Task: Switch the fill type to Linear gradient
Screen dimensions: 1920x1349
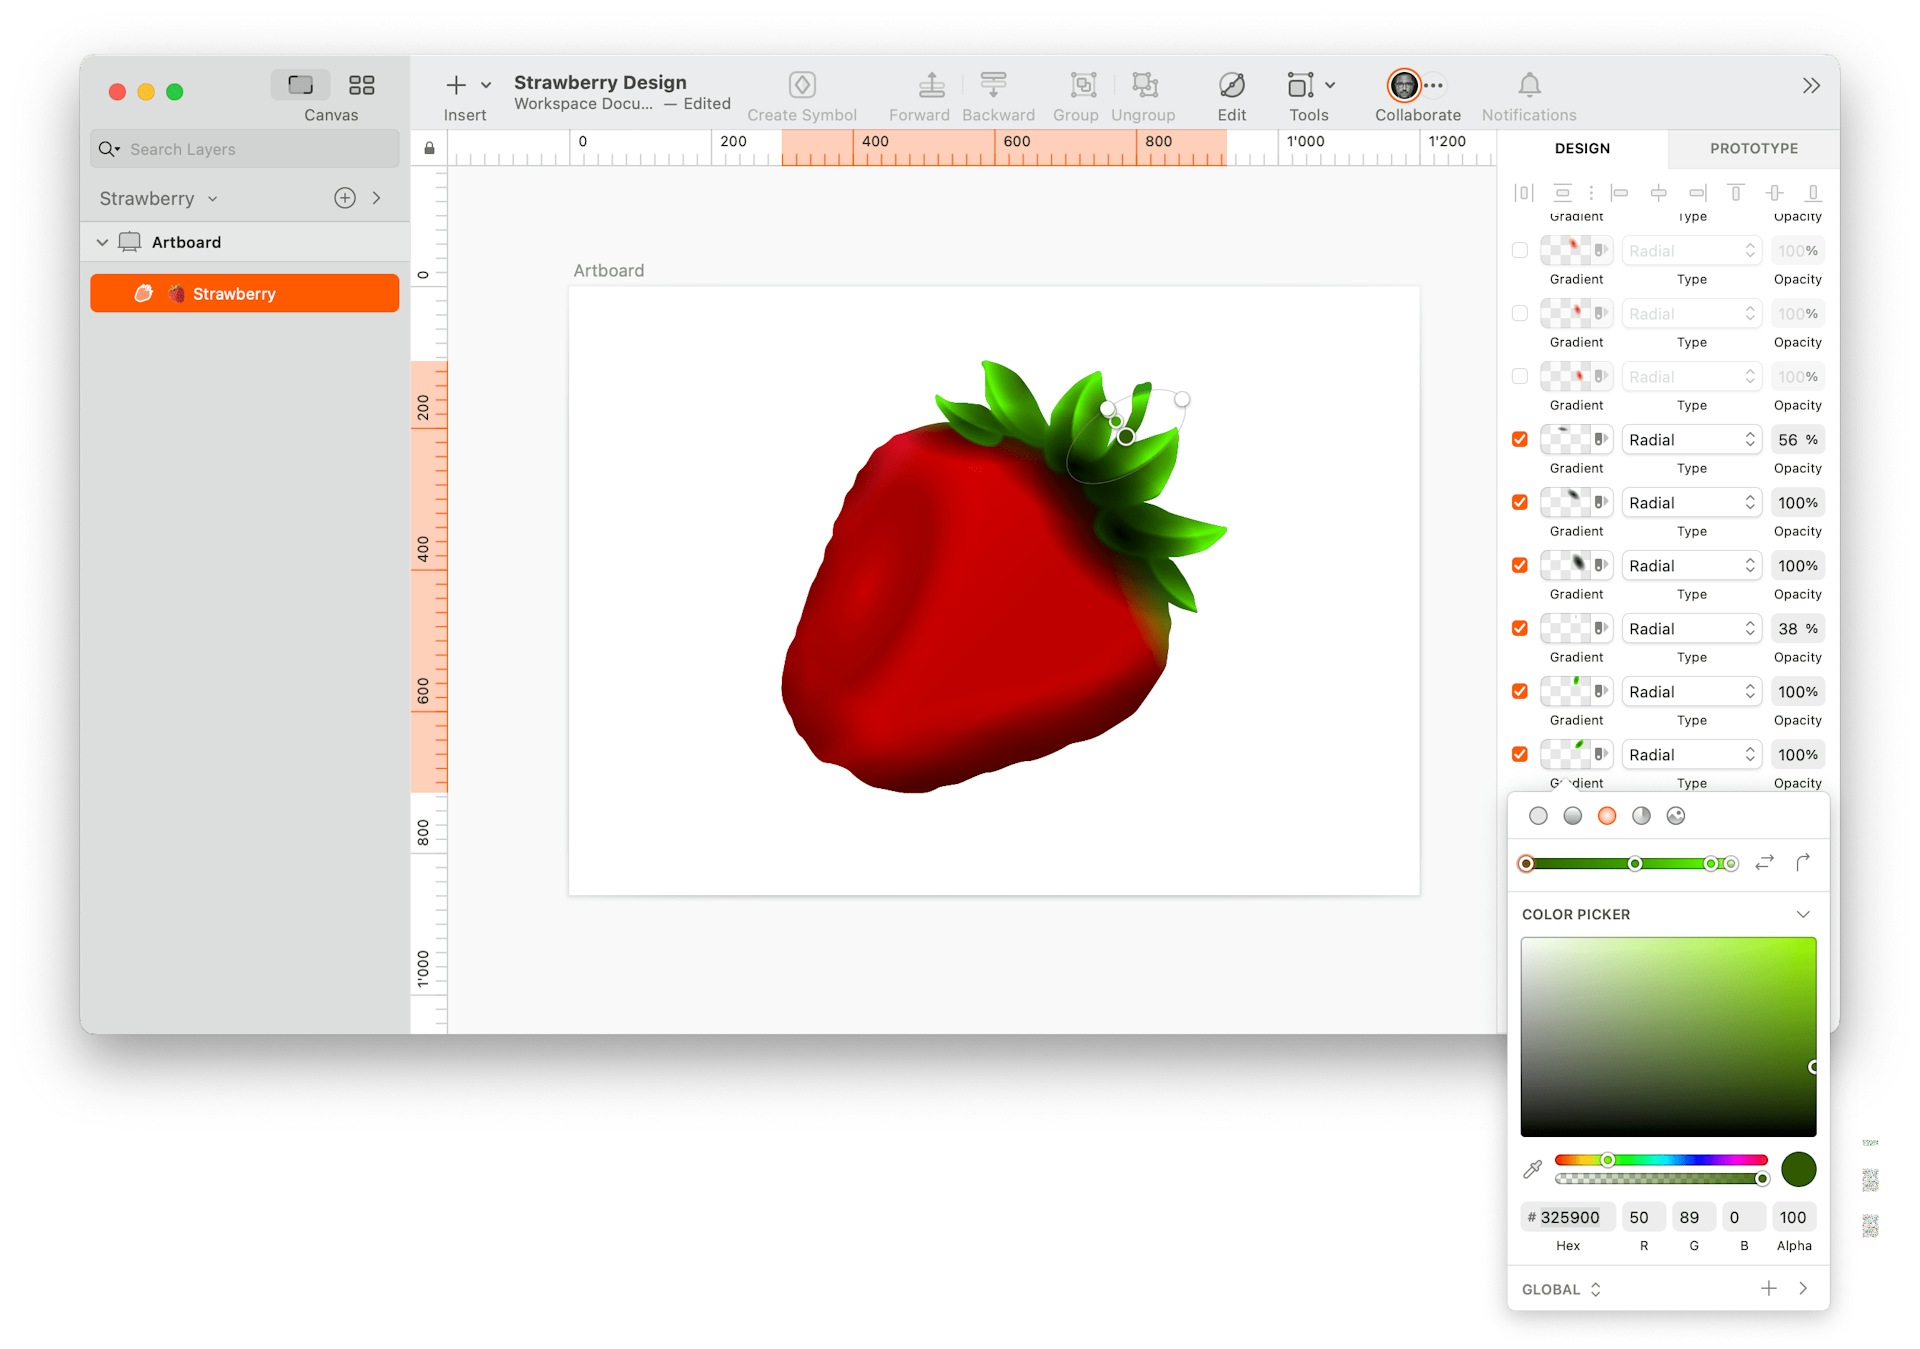Action: click(1572, 815)
